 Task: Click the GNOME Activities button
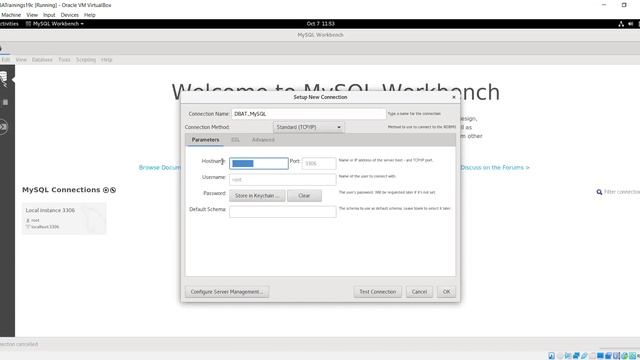pos(9,24)
